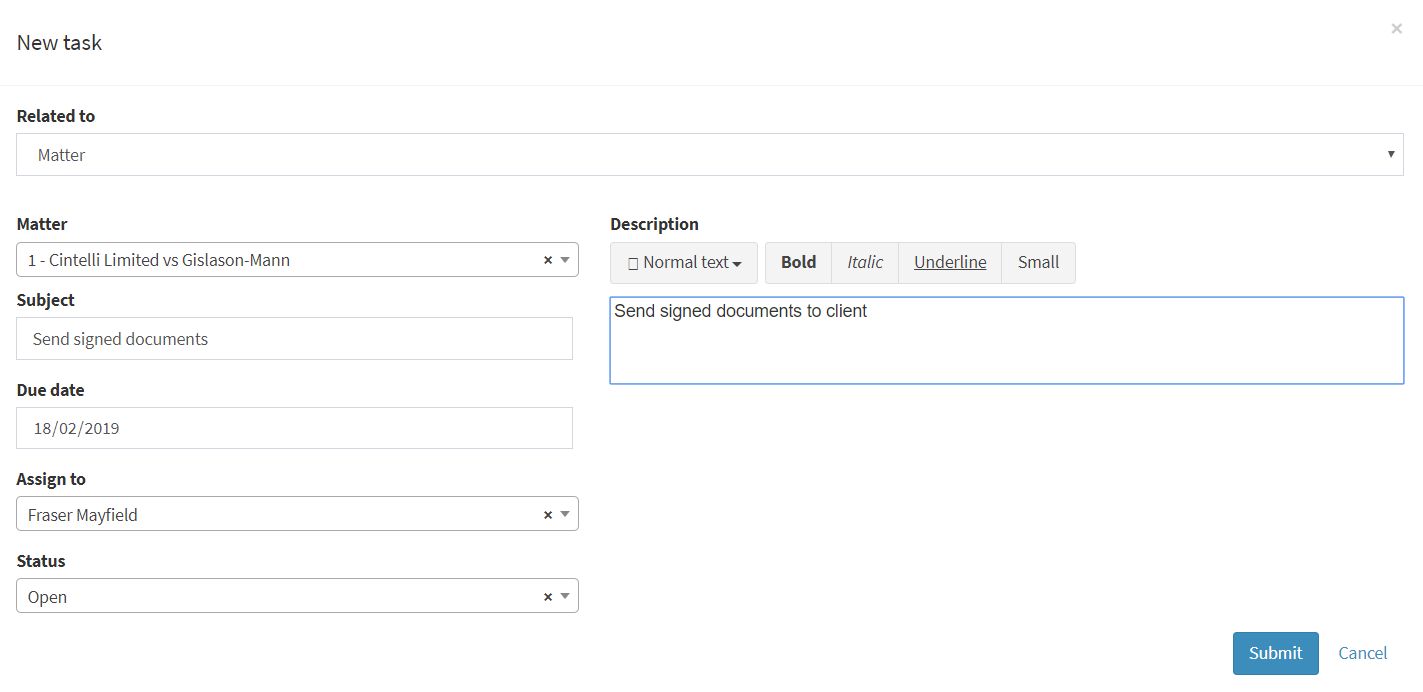The image size is (1423, 692).
Task: Expand the Assign to dropdown arrow
Action: click(565, 515)
